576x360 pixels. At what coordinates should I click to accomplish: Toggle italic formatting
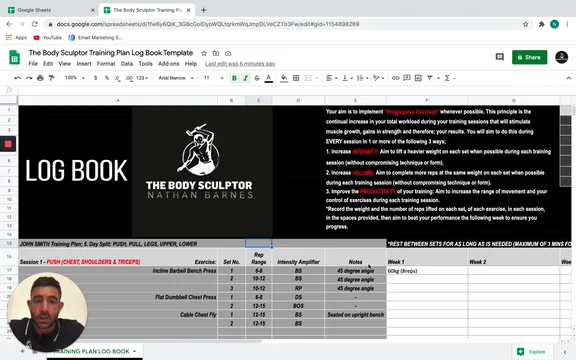[245, 78]
